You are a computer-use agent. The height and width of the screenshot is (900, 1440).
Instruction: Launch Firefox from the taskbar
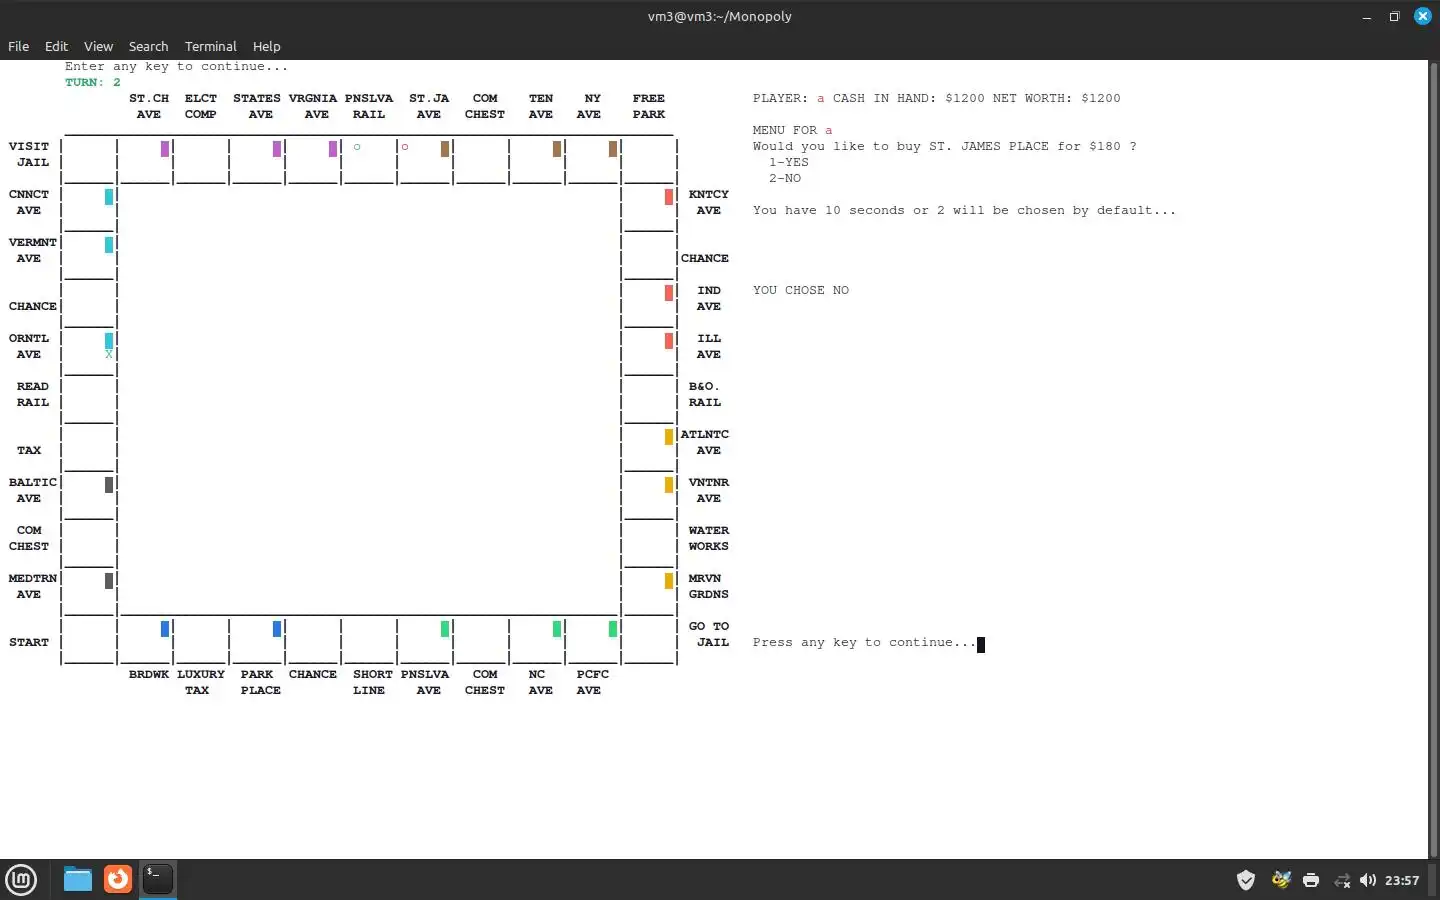point(118,879)
